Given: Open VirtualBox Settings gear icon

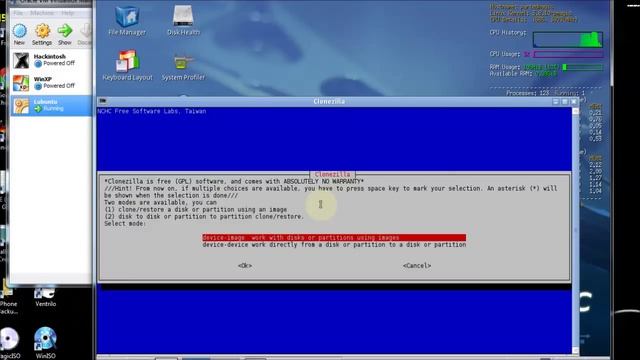Looking at the screenshot, I should pyautogui.click(x=42, y=34).
